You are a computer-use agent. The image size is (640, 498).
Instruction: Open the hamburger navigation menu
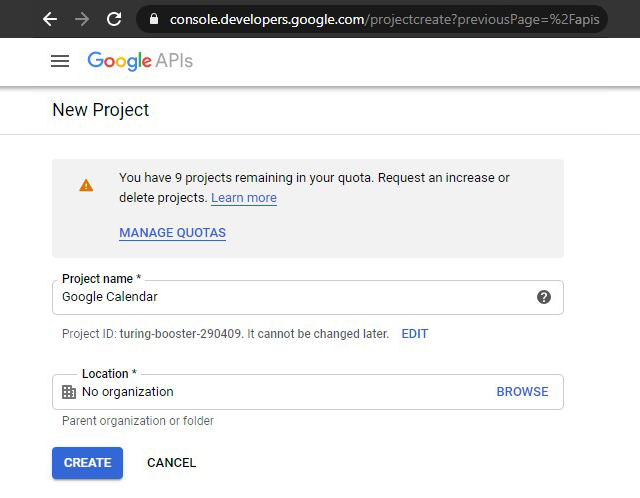click(x=60, y=61)
